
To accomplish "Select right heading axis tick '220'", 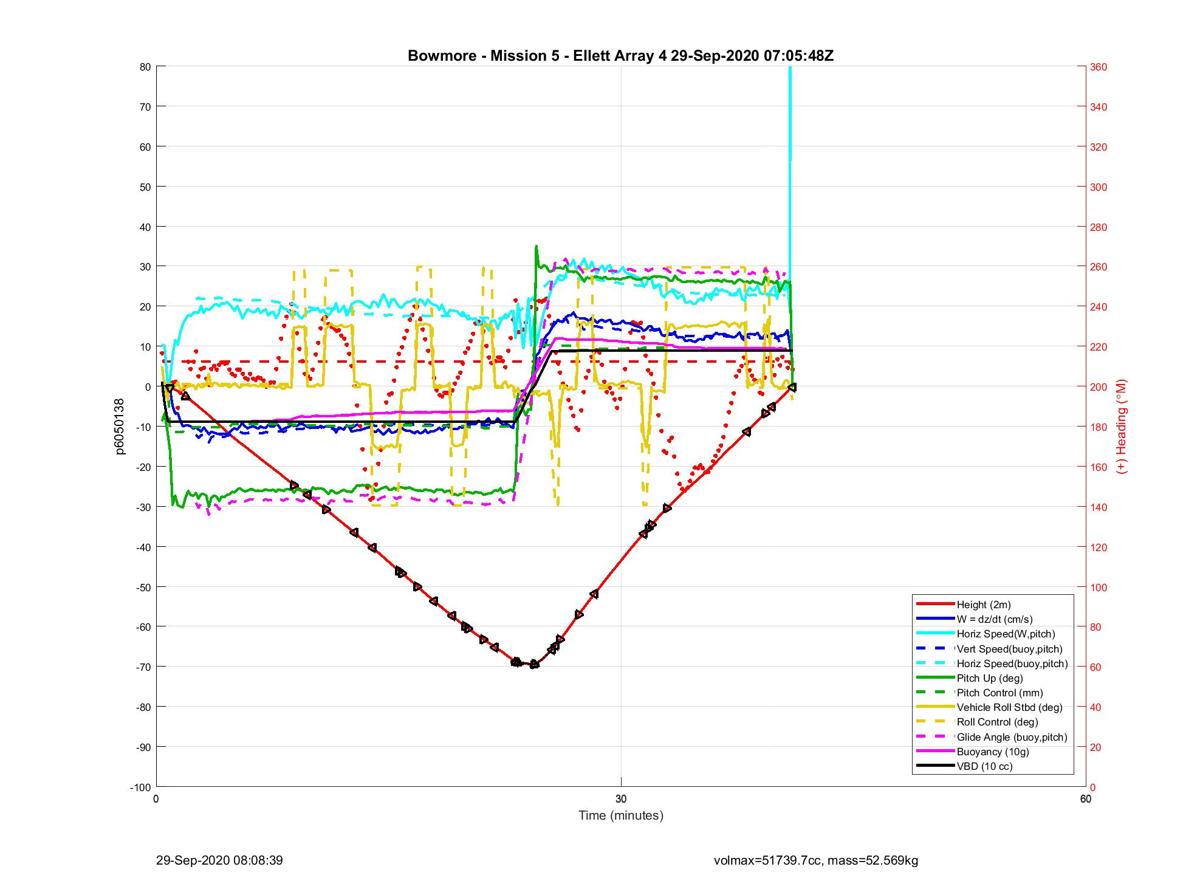I will click(1098, 347).
